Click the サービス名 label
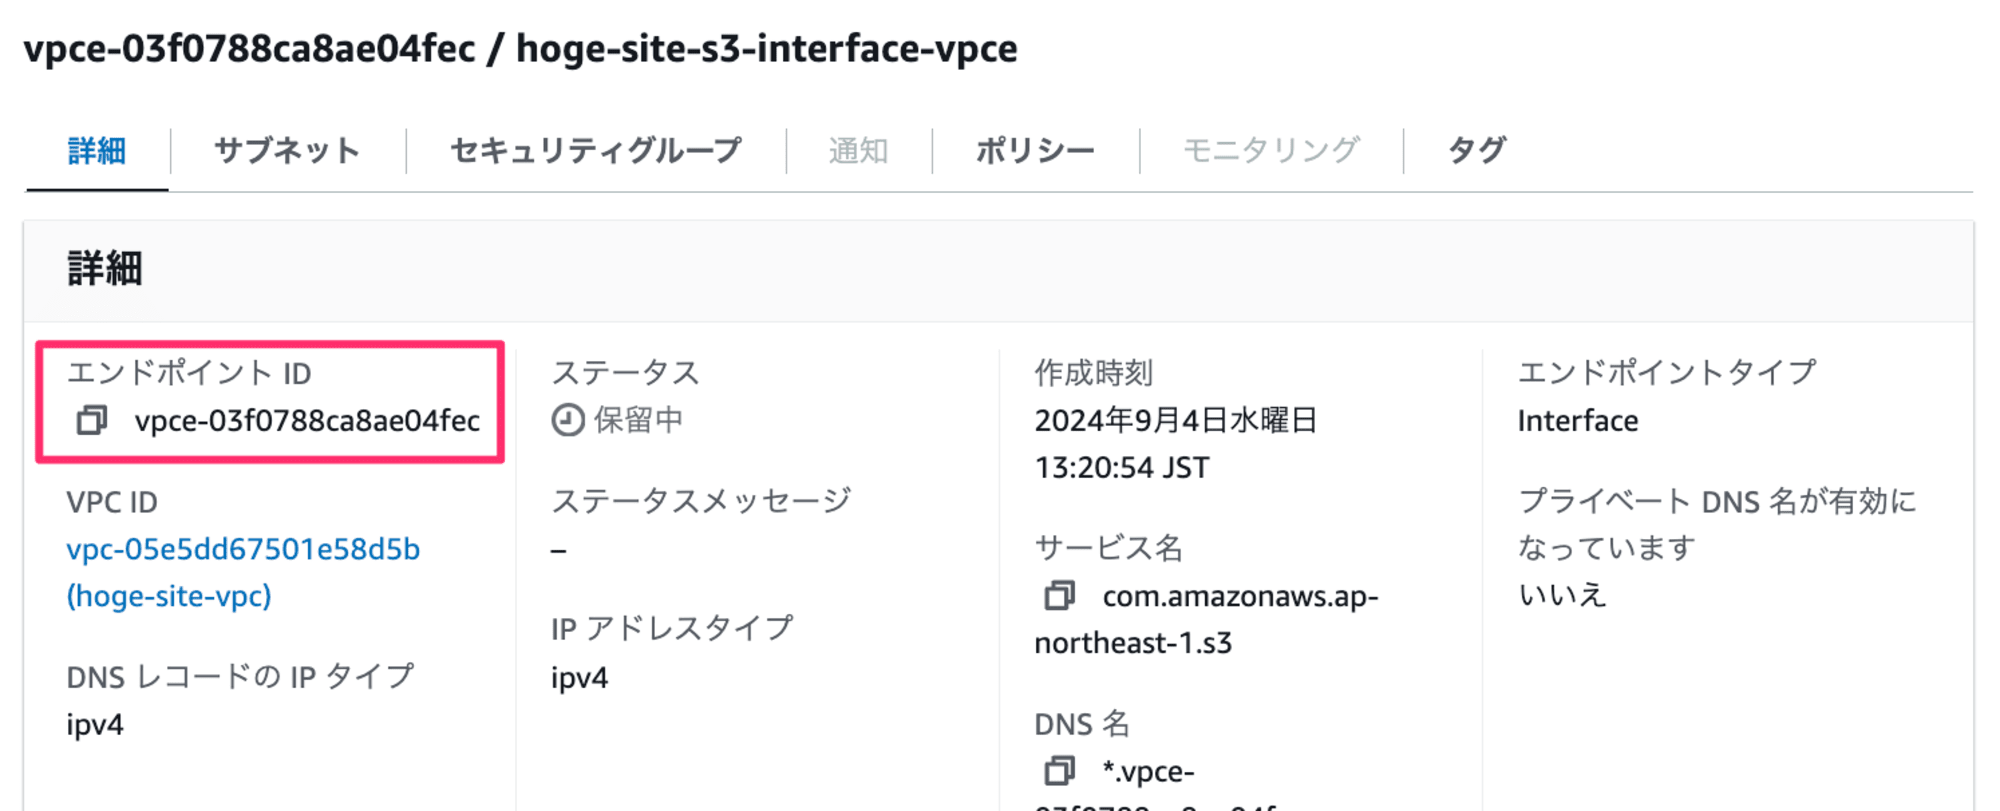Image resolution: width=2000 pixels, height=811 pixels. [x=1109, y=548]
